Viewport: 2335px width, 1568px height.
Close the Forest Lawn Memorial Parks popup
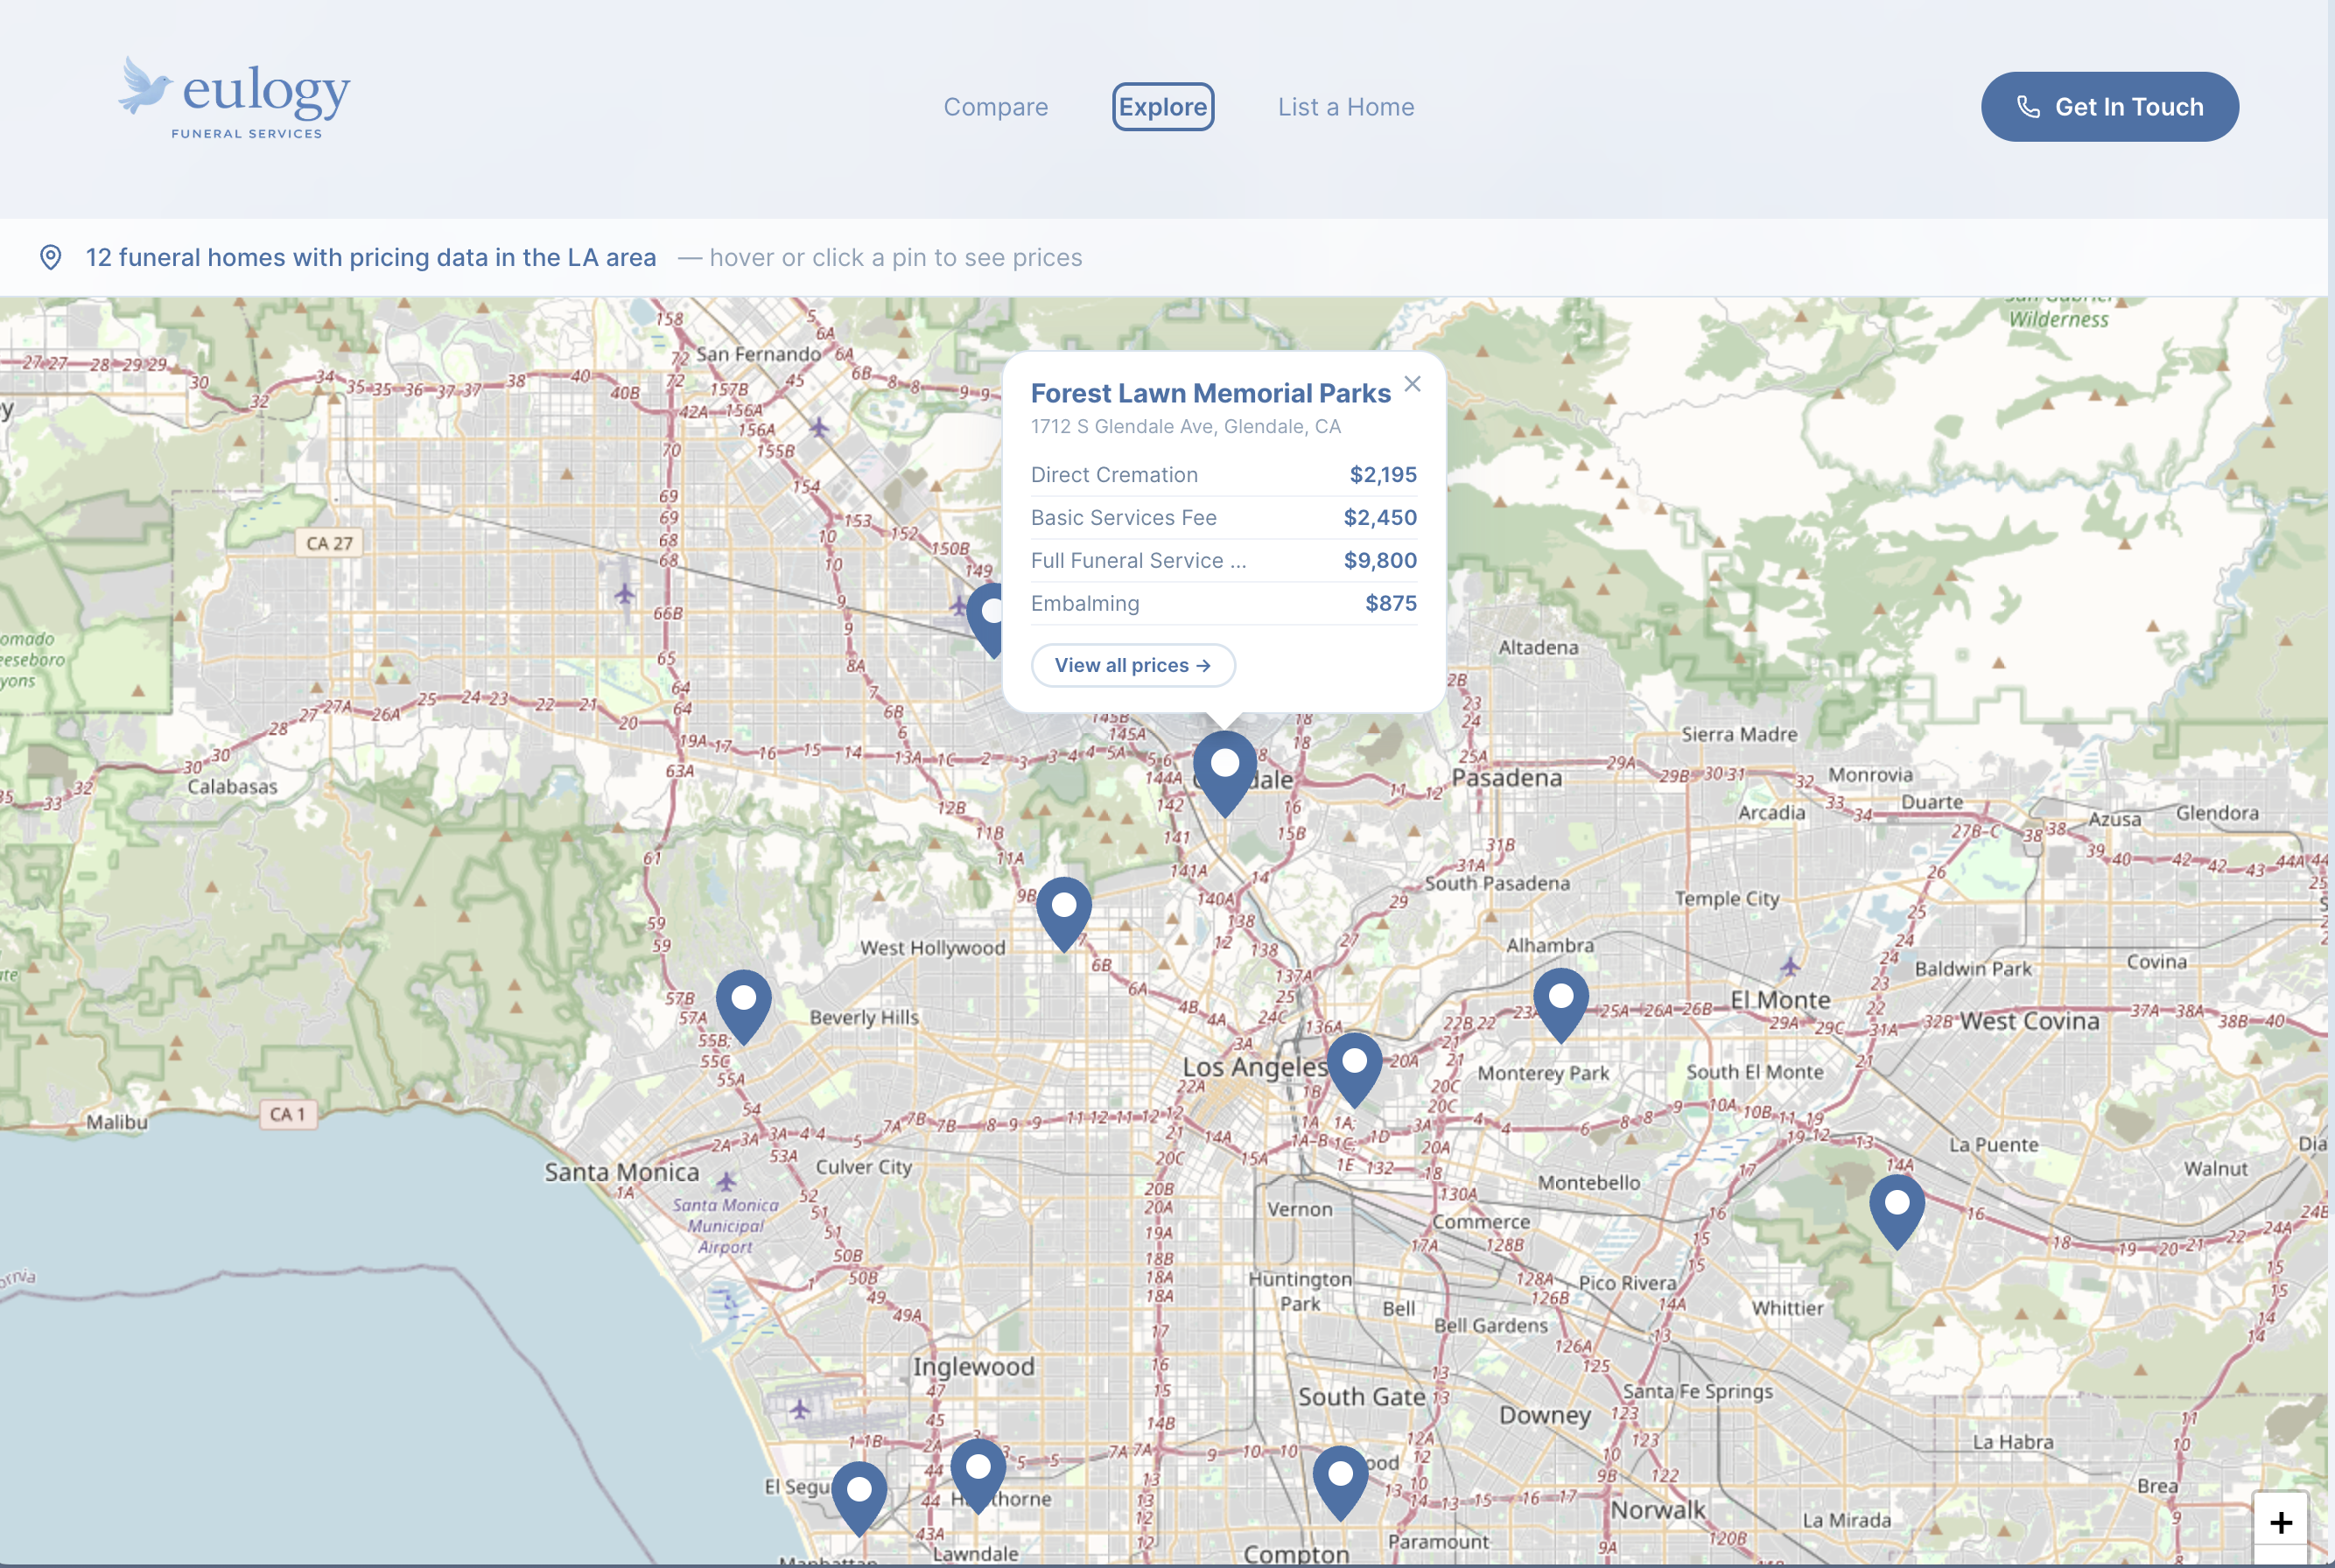(x=1411, y=384)
